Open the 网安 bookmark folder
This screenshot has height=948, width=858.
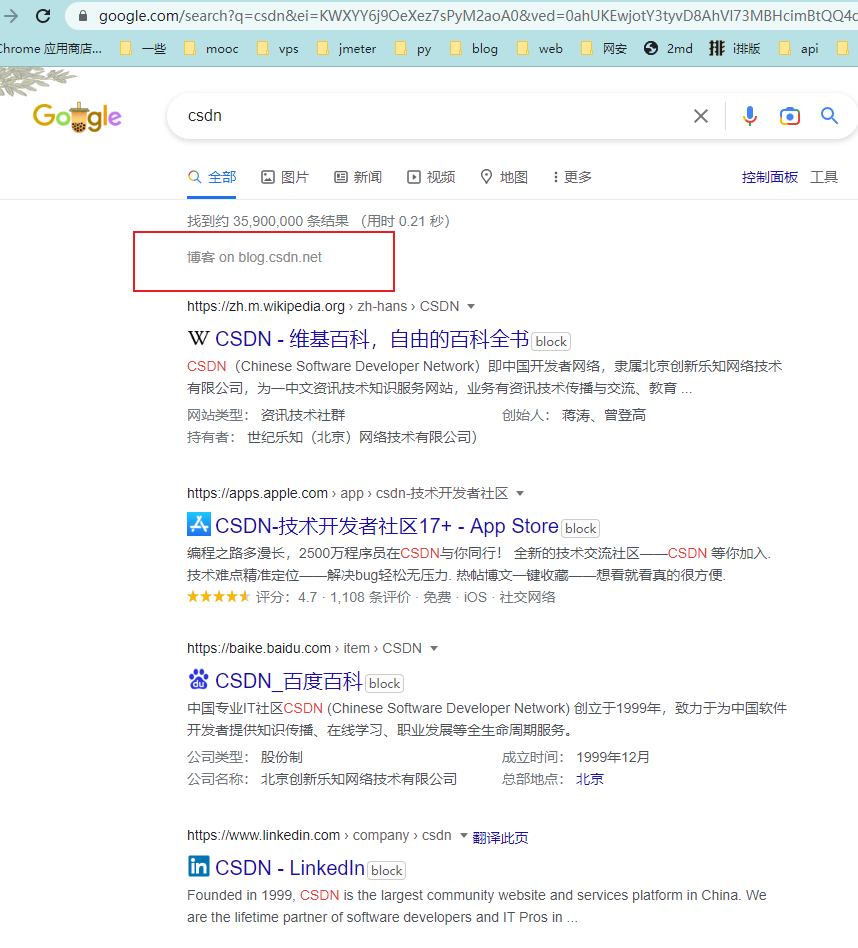[x=603, y=48]
